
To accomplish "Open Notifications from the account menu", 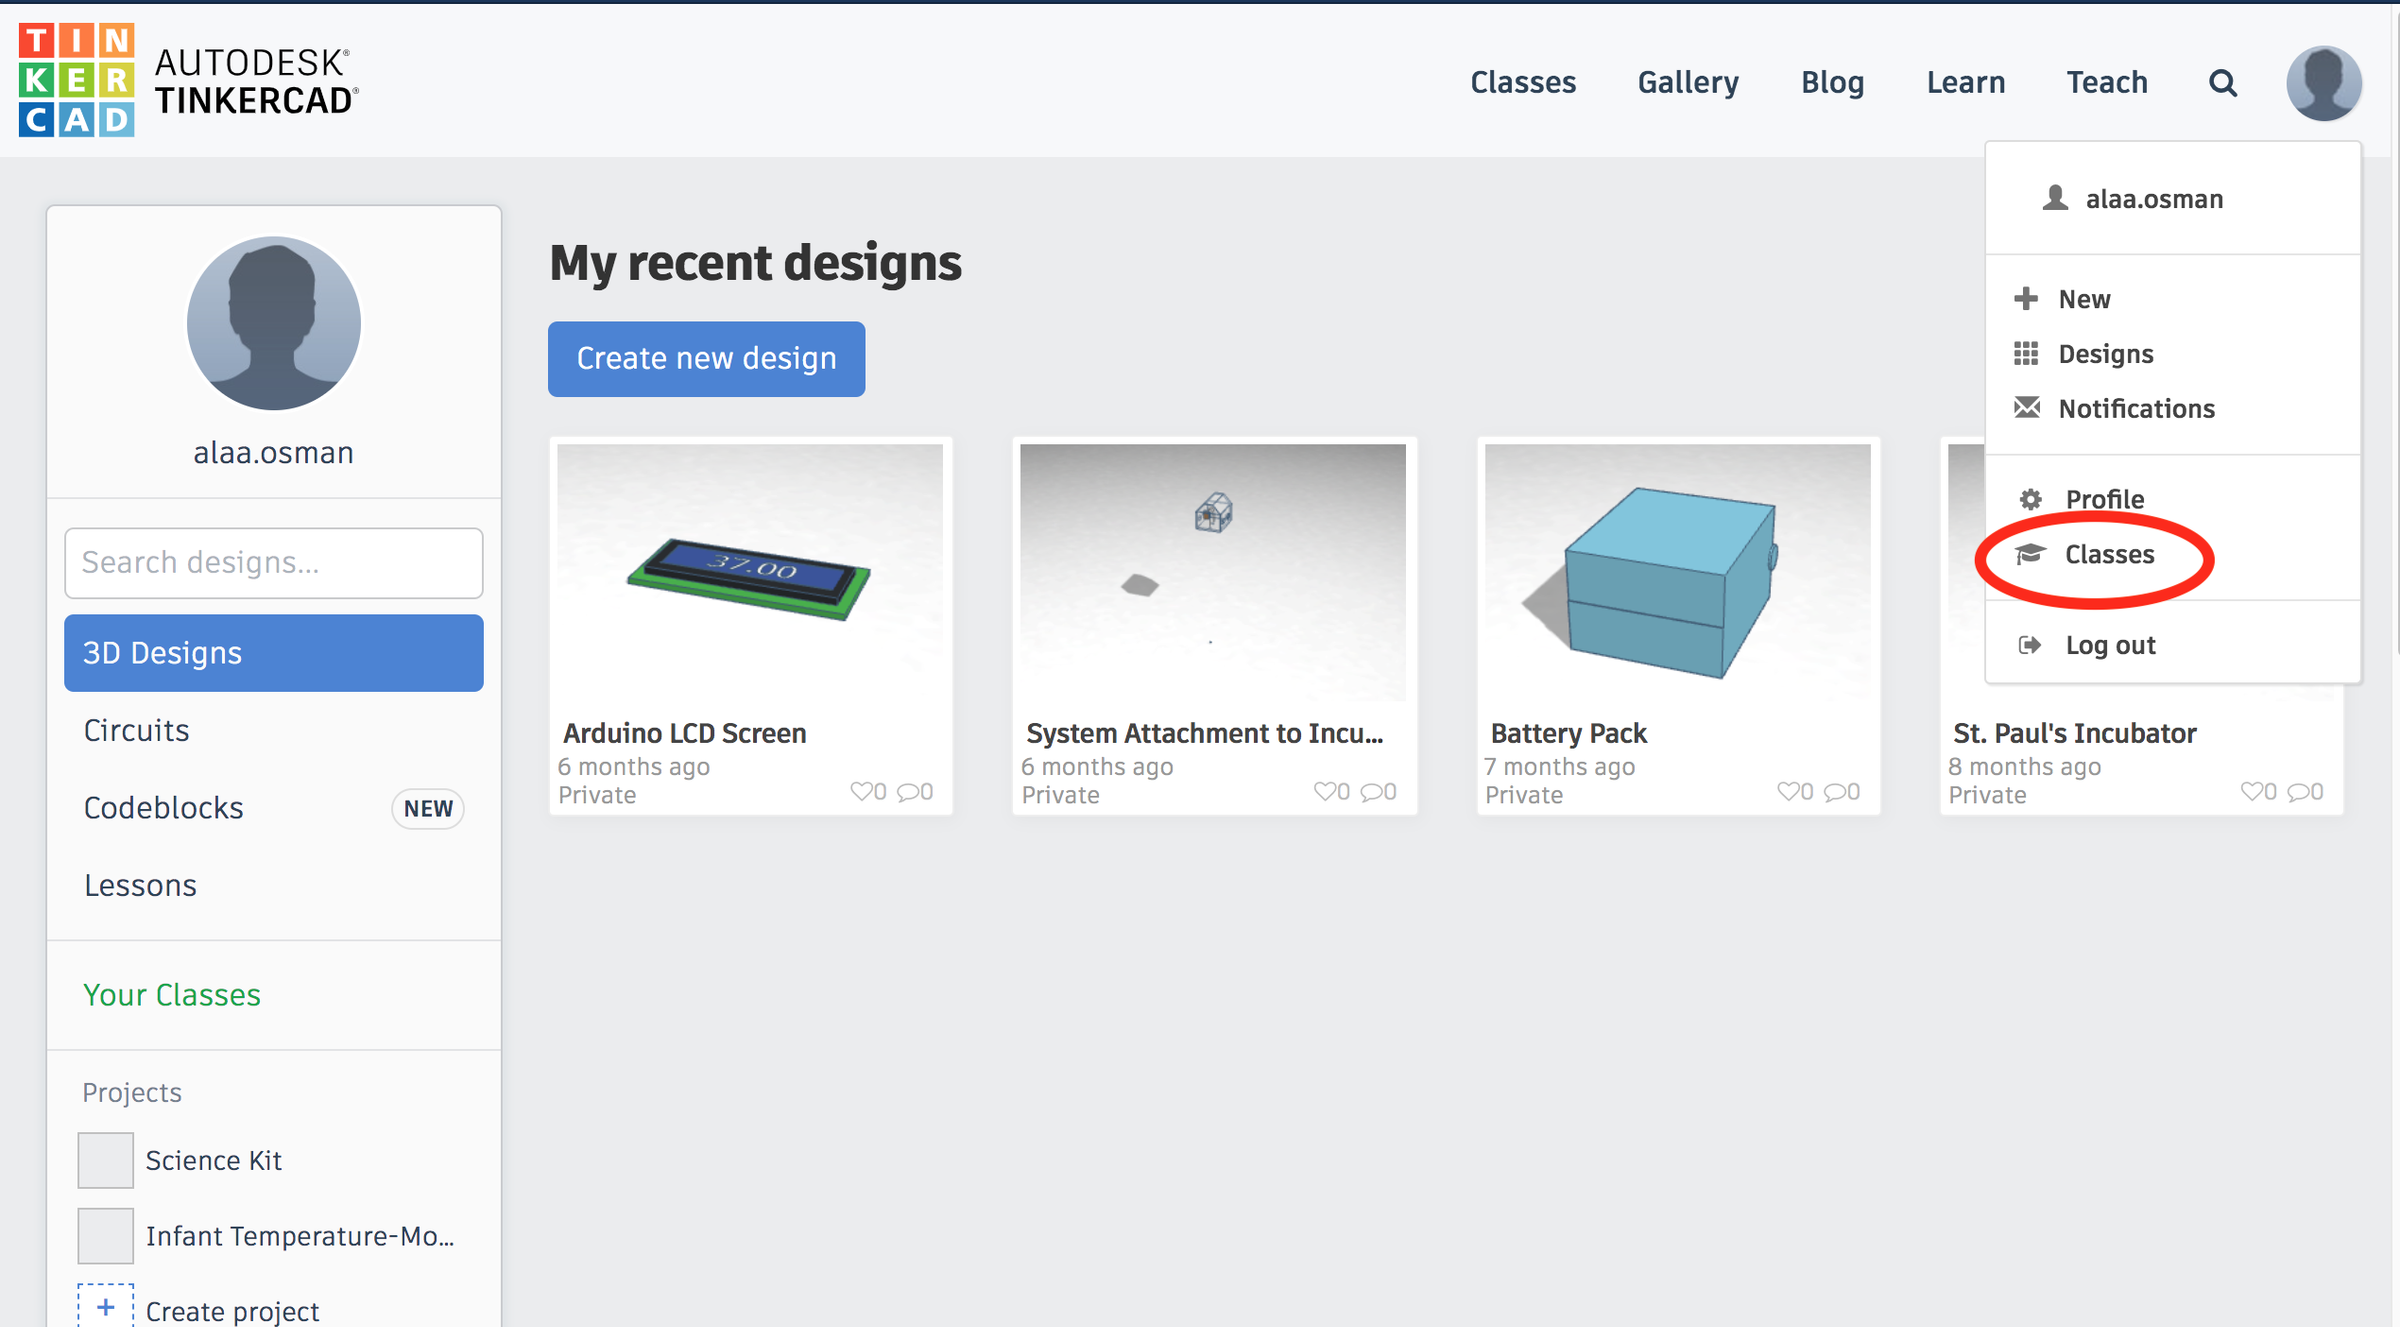I will tap(2136, 408).
